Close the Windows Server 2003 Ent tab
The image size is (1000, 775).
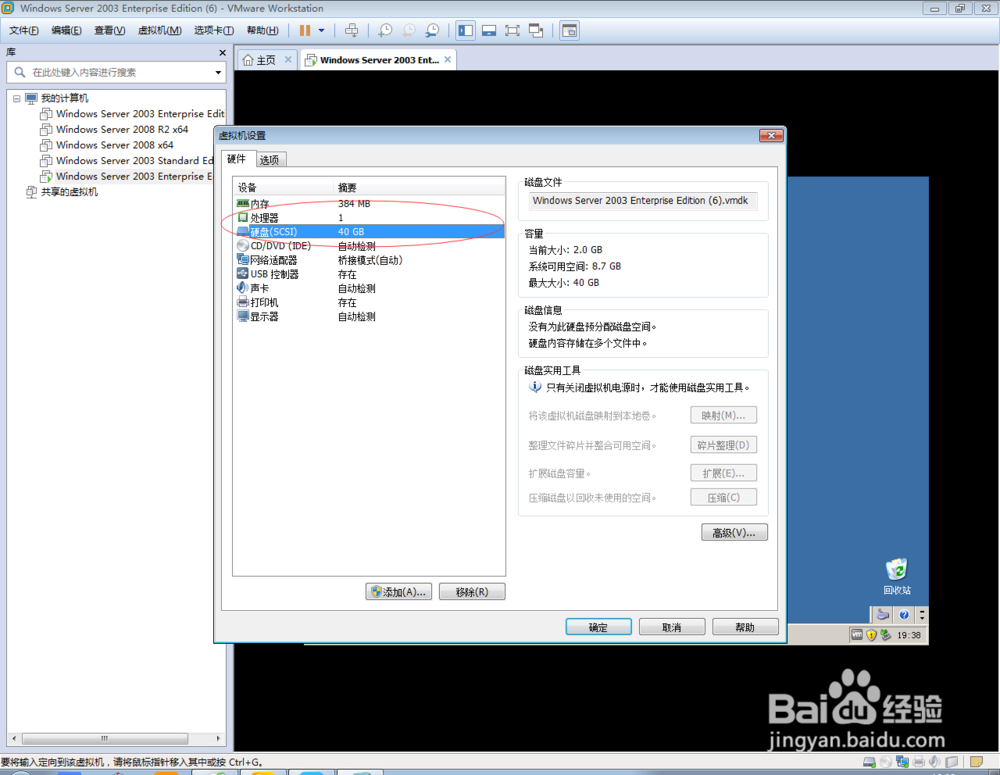click(448, 59)
